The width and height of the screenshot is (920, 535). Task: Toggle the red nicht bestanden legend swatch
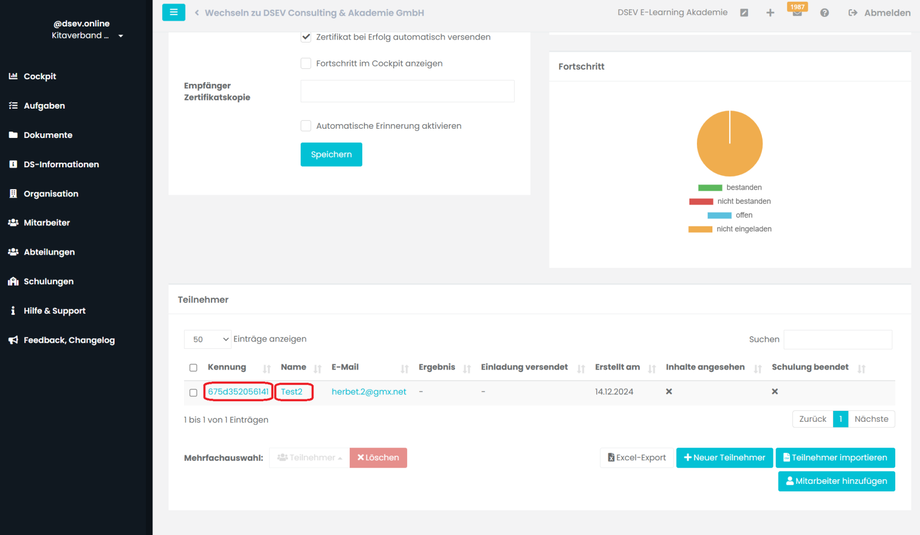701,202
